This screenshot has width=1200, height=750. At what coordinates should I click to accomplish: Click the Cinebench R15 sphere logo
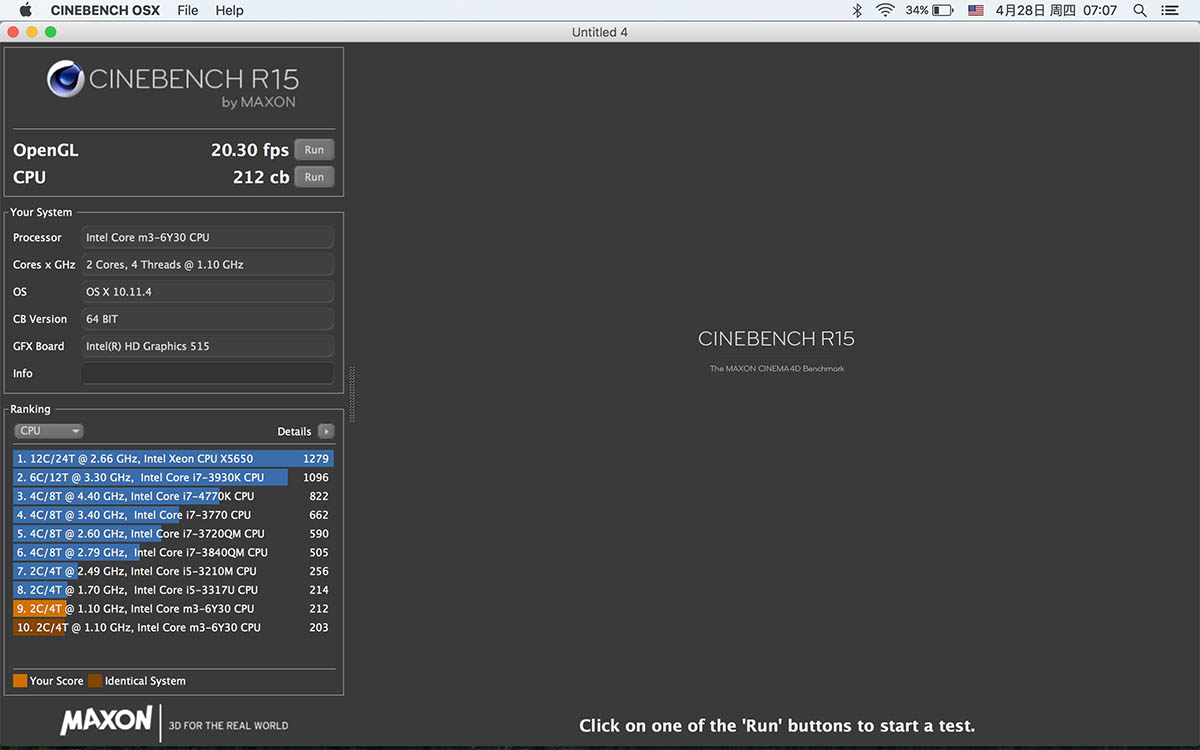65,79
